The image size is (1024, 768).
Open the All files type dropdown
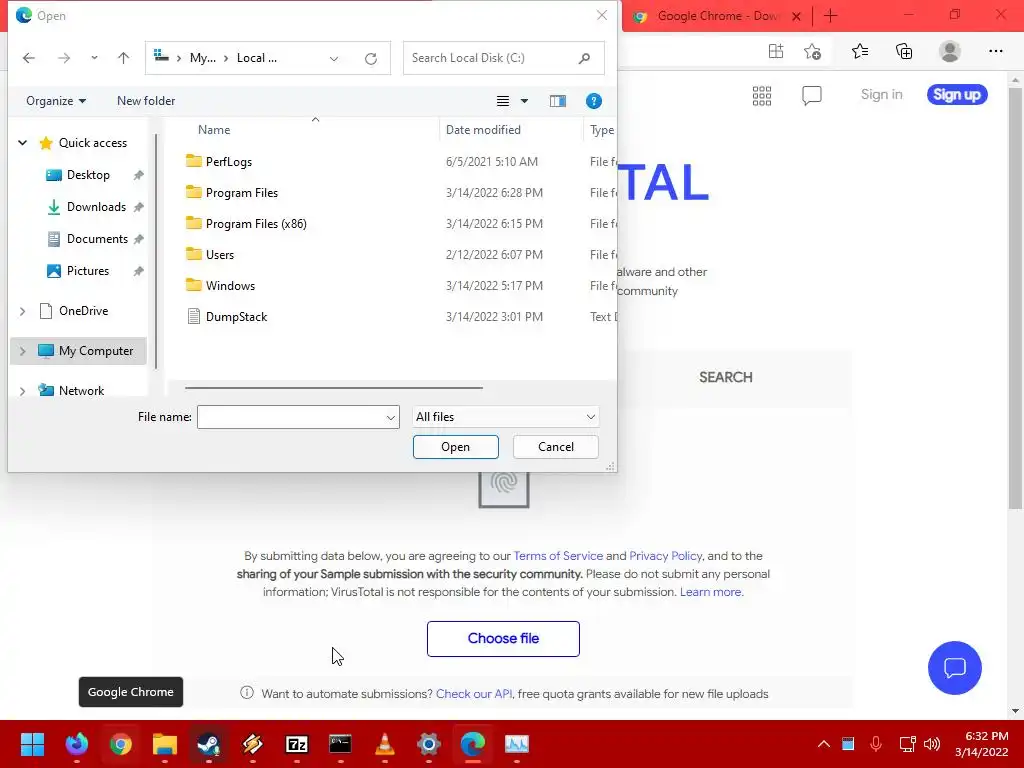[505, 417]
